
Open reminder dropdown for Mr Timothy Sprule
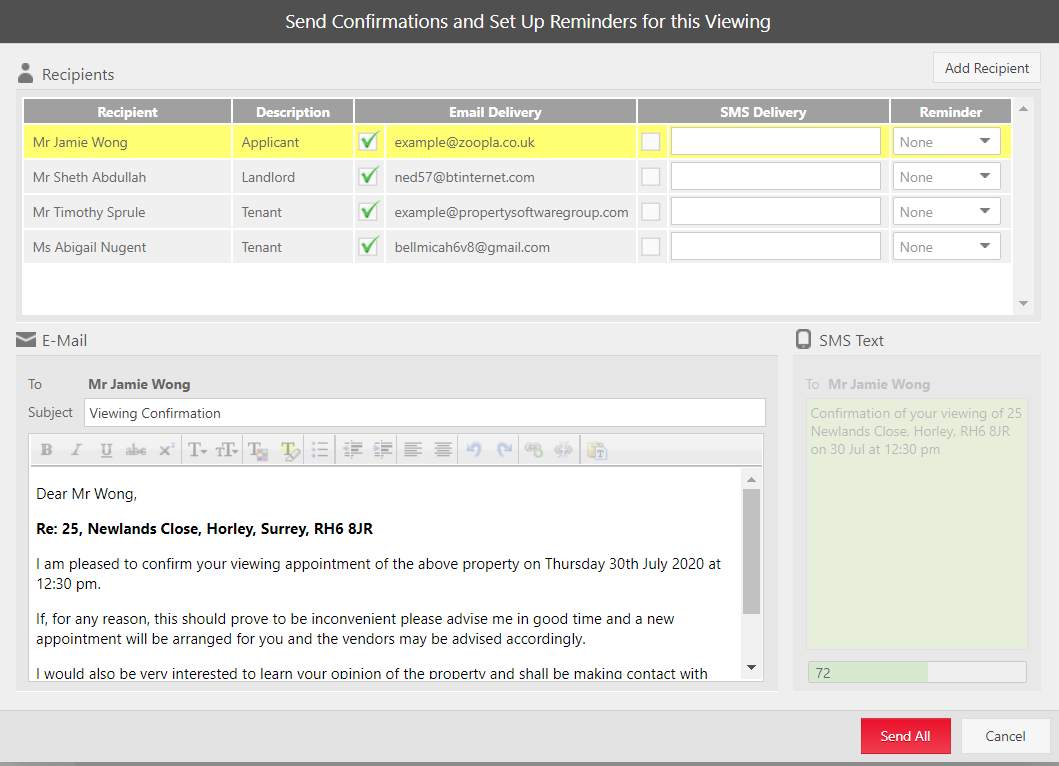[946, 212]
